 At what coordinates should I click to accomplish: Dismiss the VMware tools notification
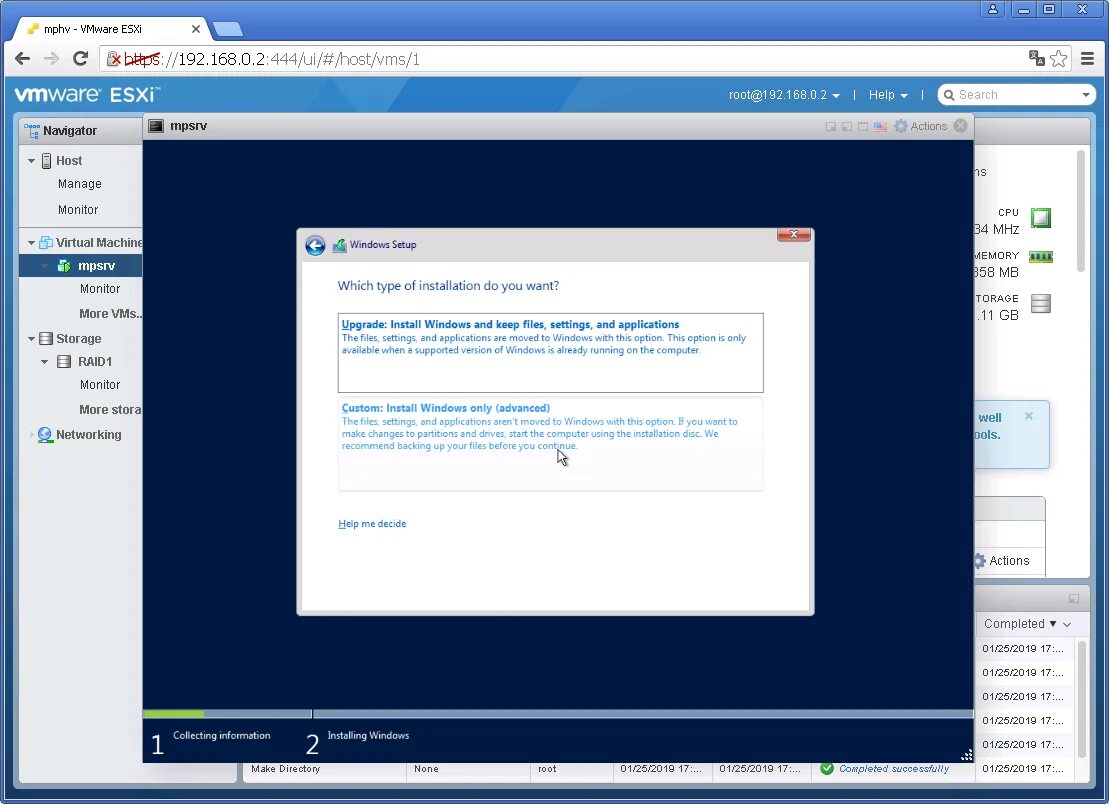(x=1029, y=416)
